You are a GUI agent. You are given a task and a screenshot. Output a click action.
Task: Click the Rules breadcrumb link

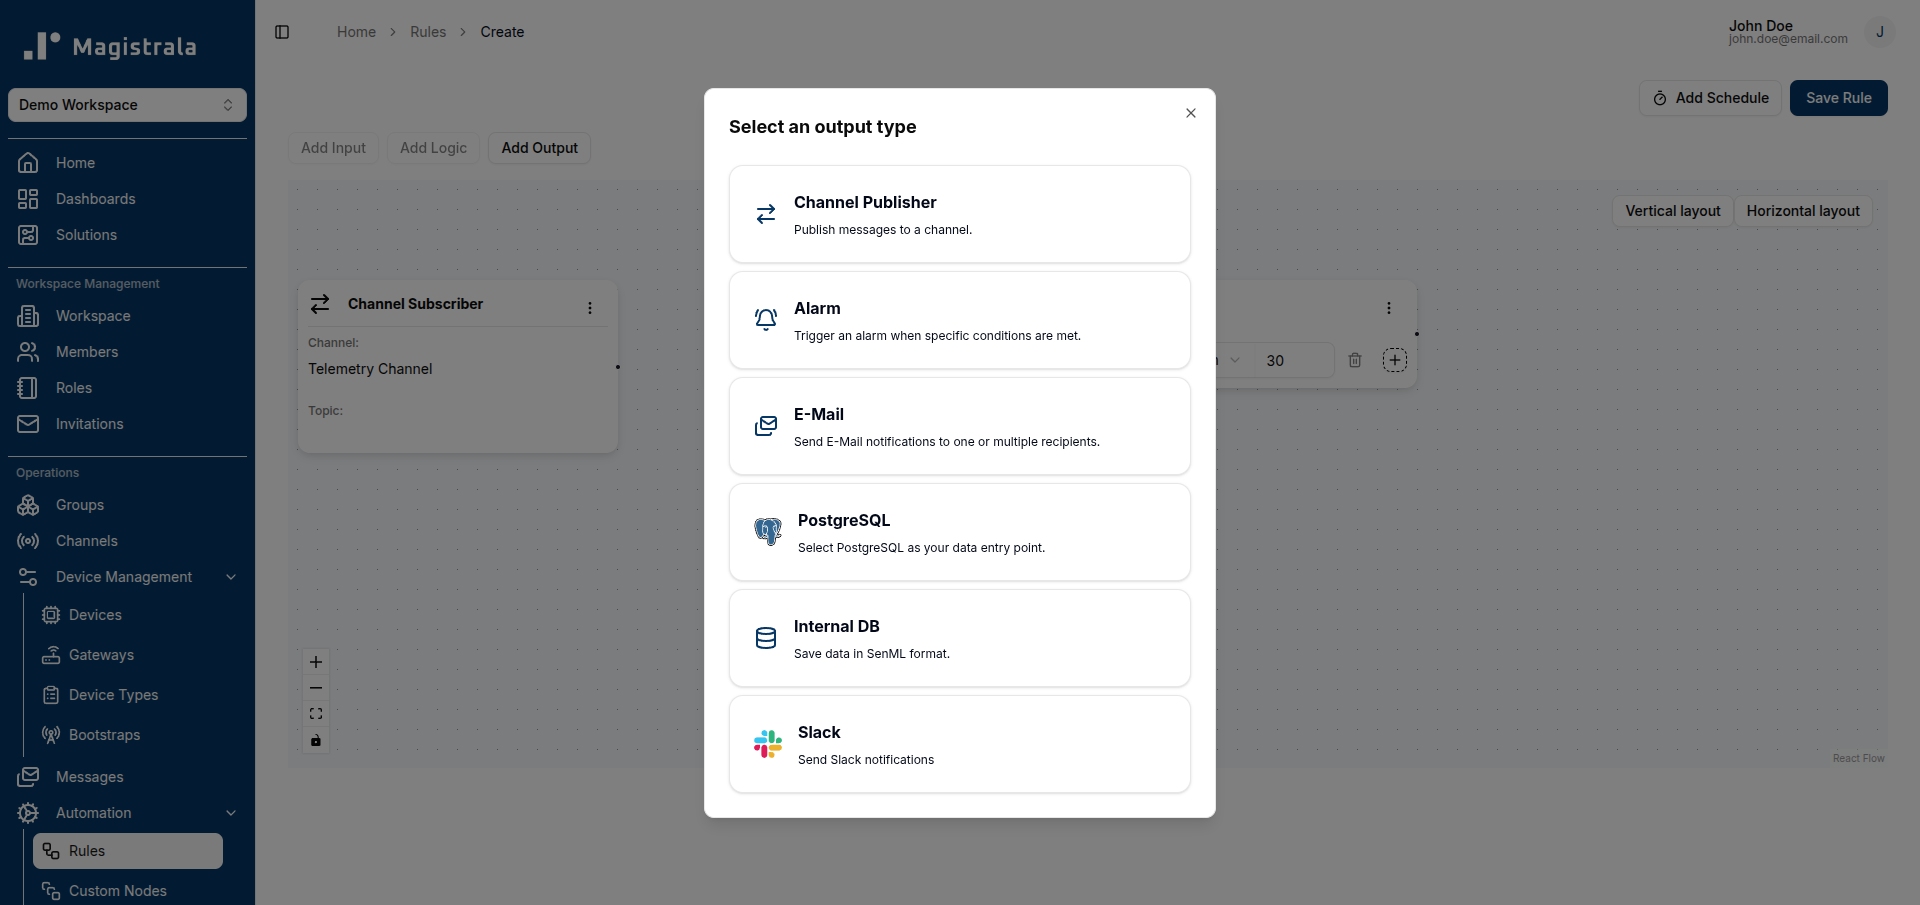pos(428,32)
